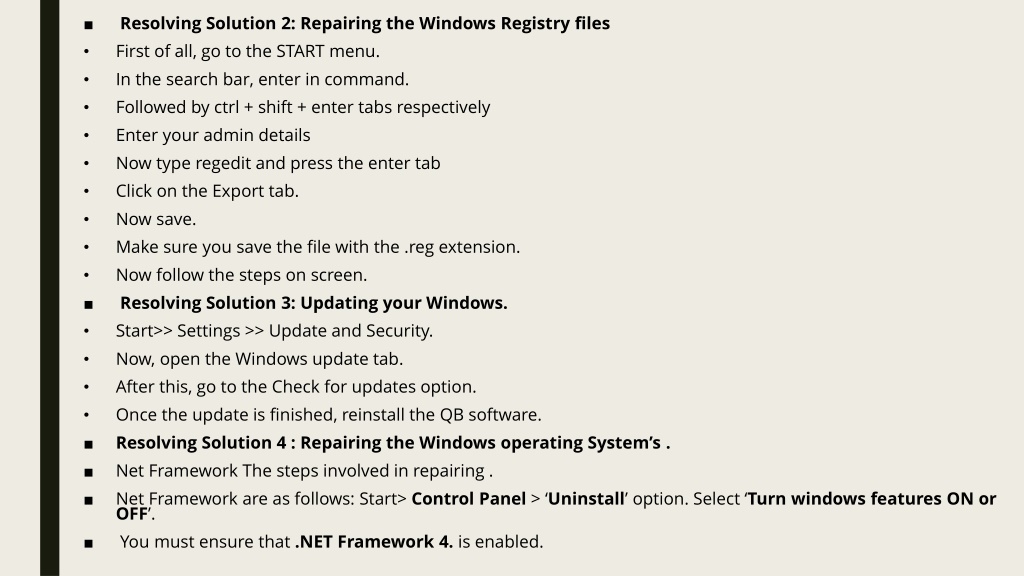Select 'Now, open the Windows update tab.'
The width and height of the screenshot is (1024, 576).
click(x=259, y=359)
